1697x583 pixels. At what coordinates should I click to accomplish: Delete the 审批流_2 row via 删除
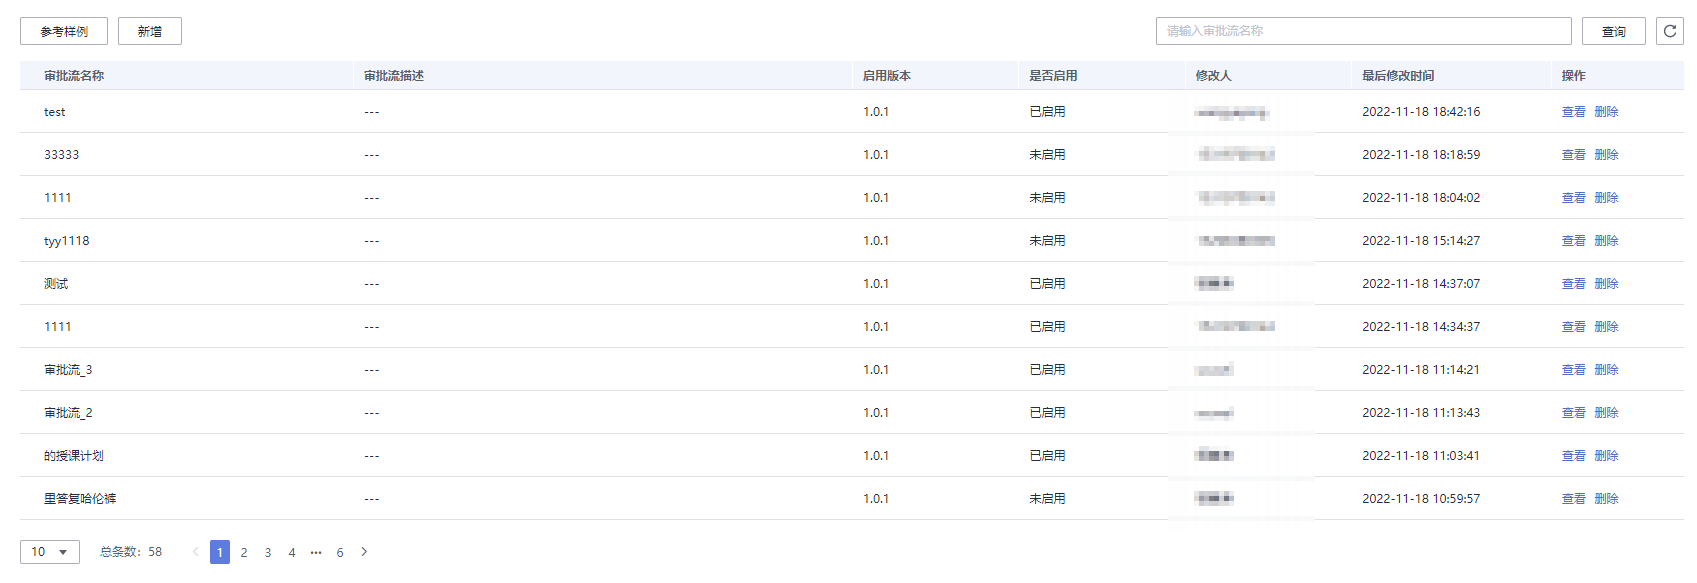point(1606,413)
